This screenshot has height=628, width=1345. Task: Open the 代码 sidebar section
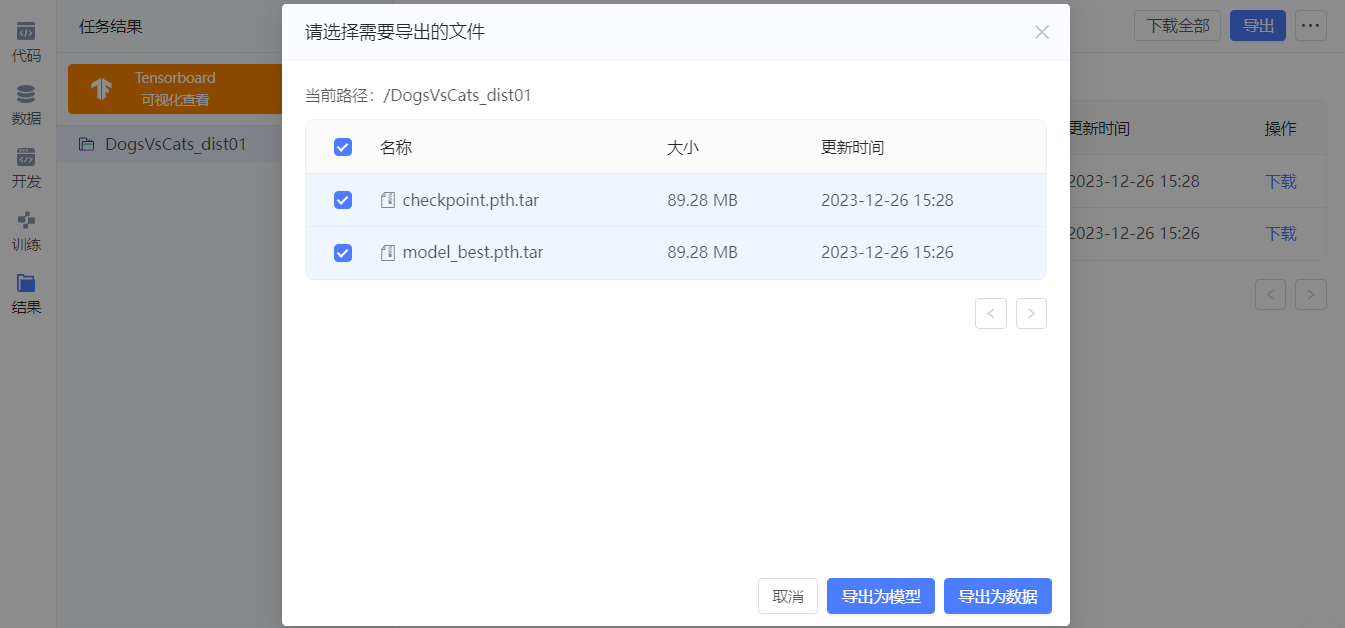point(27,42)
